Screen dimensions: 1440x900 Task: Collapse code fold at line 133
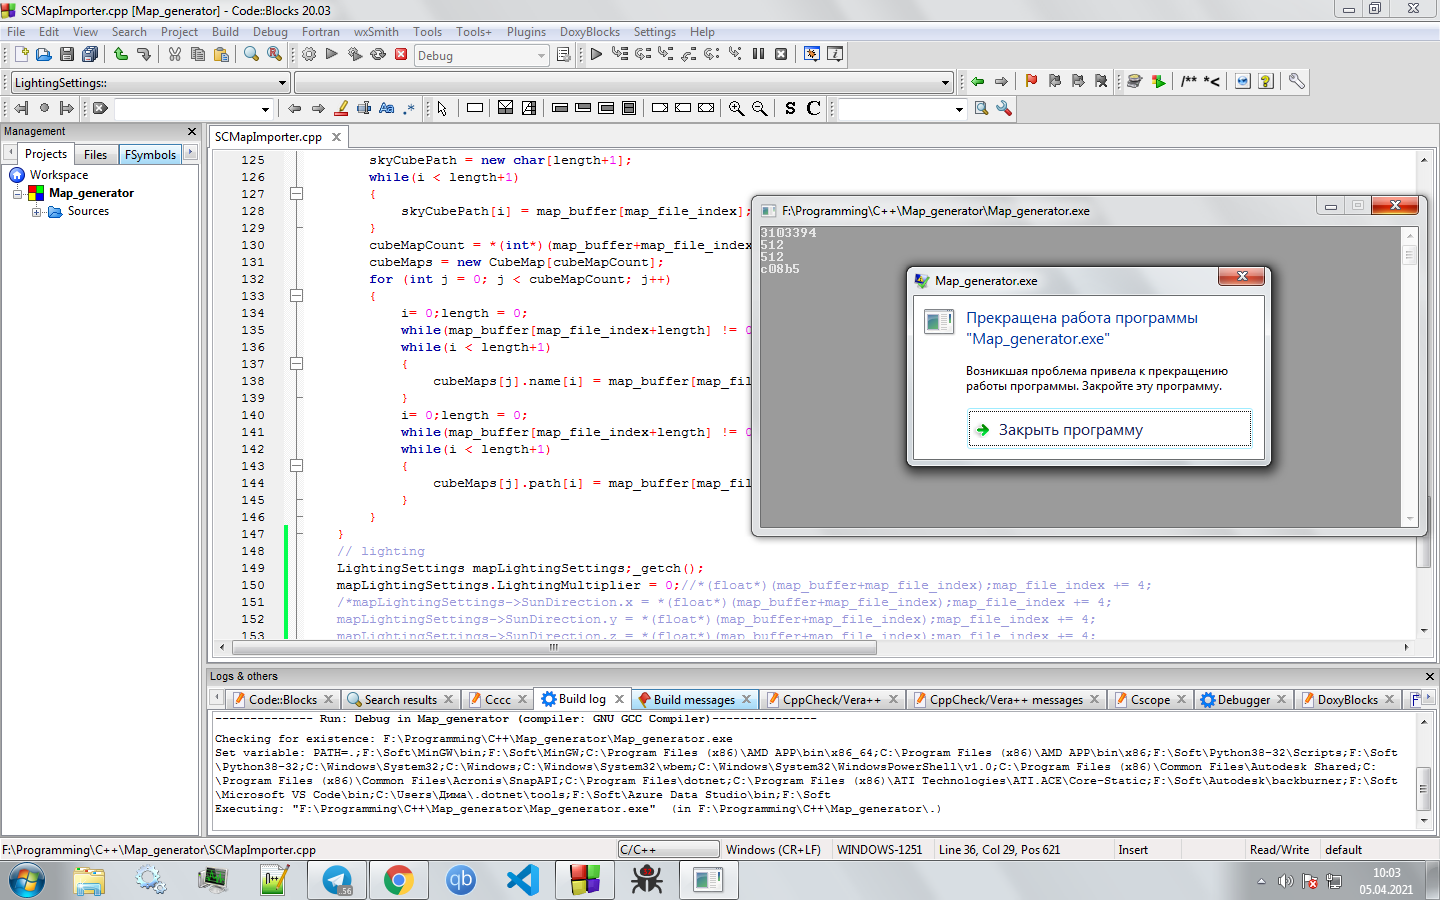(297, 296)
